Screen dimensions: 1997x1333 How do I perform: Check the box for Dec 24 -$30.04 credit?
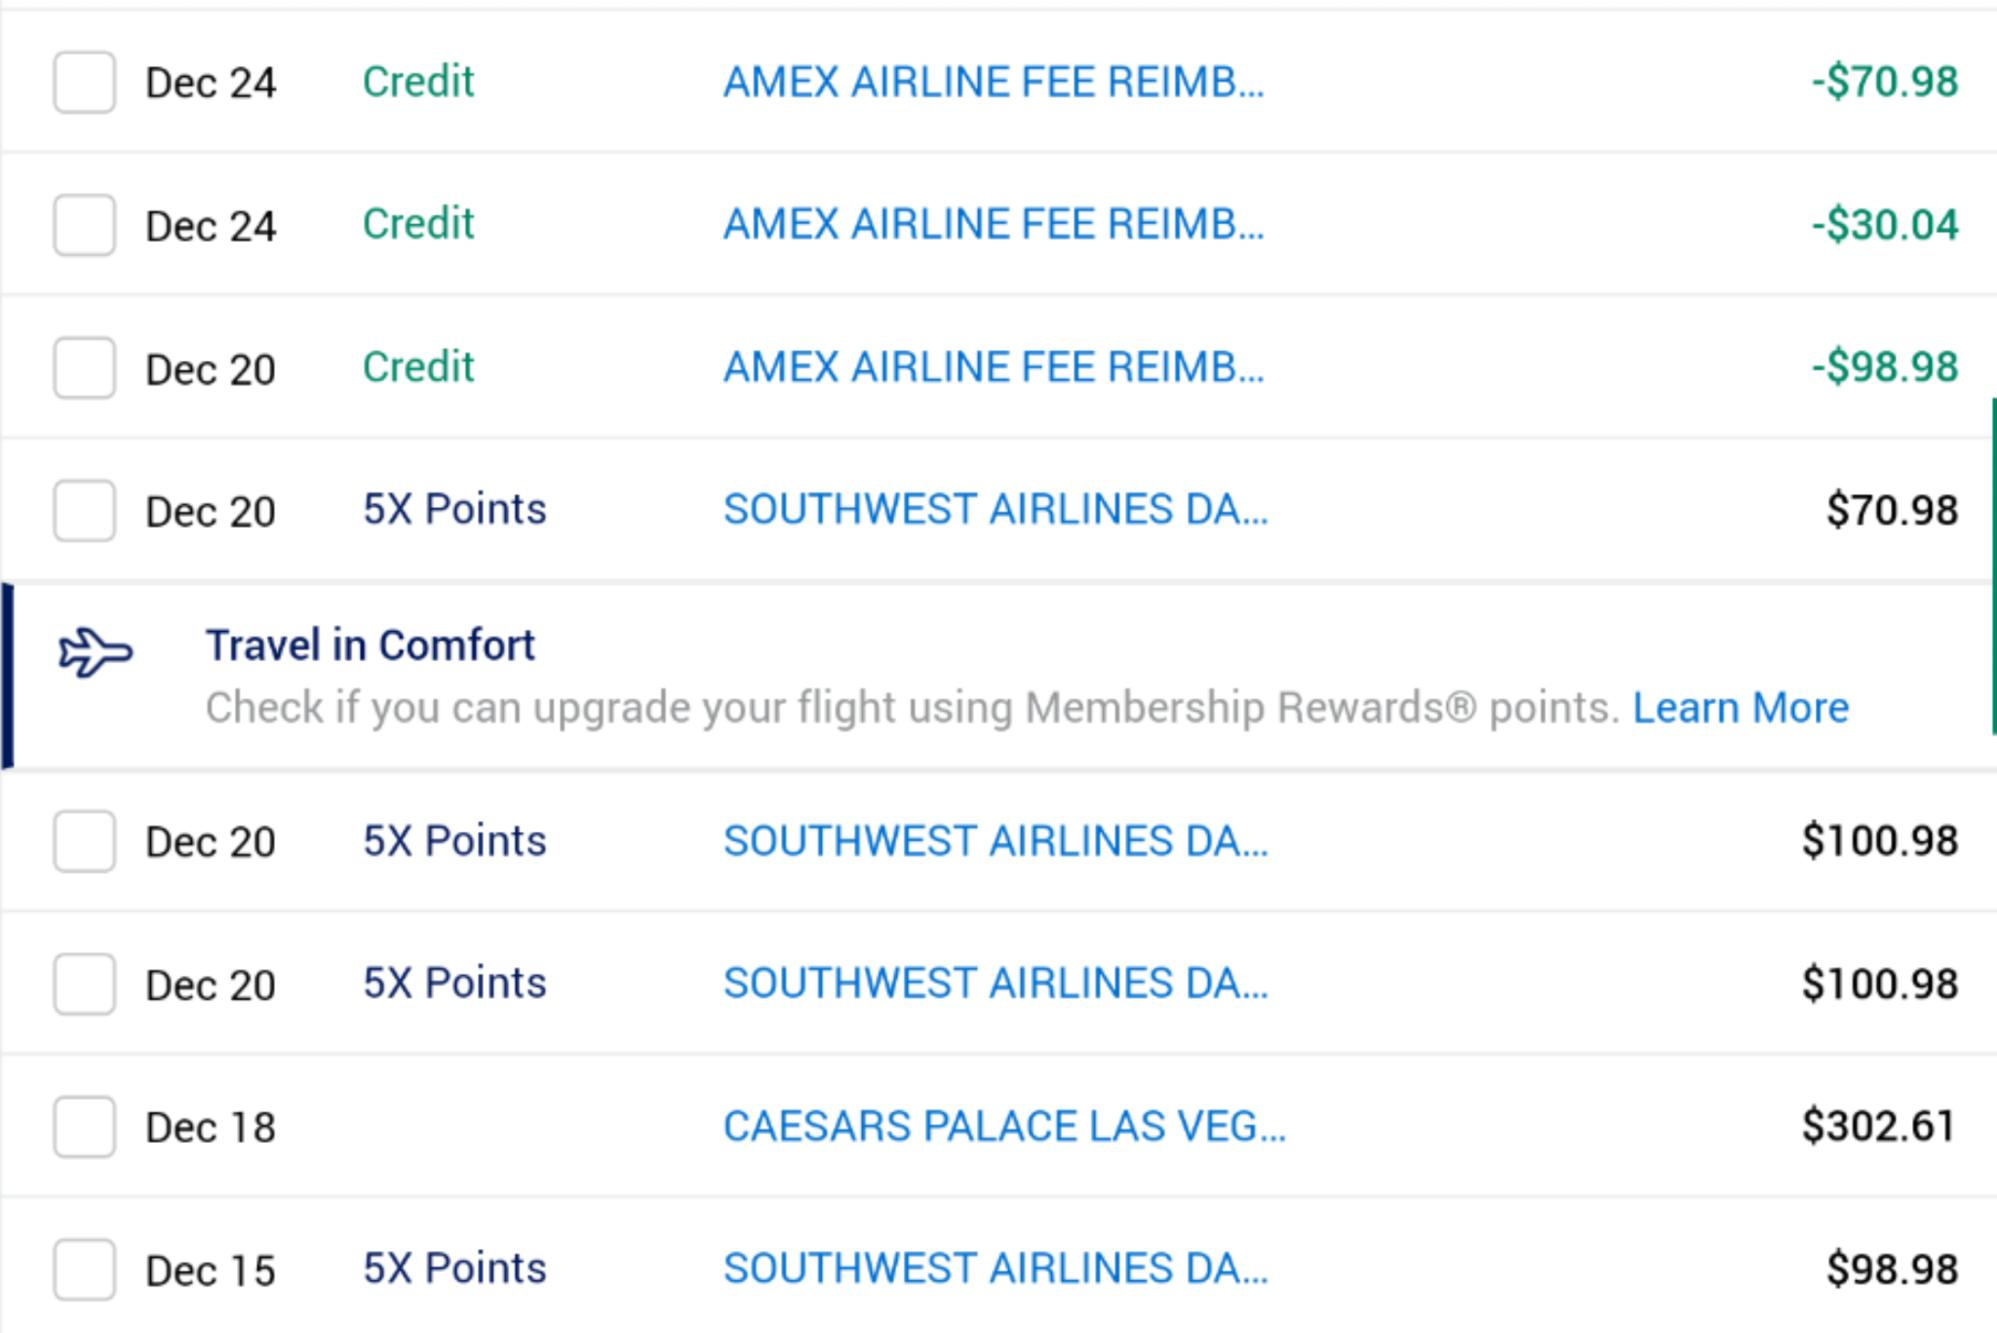[x=84, y=225]
